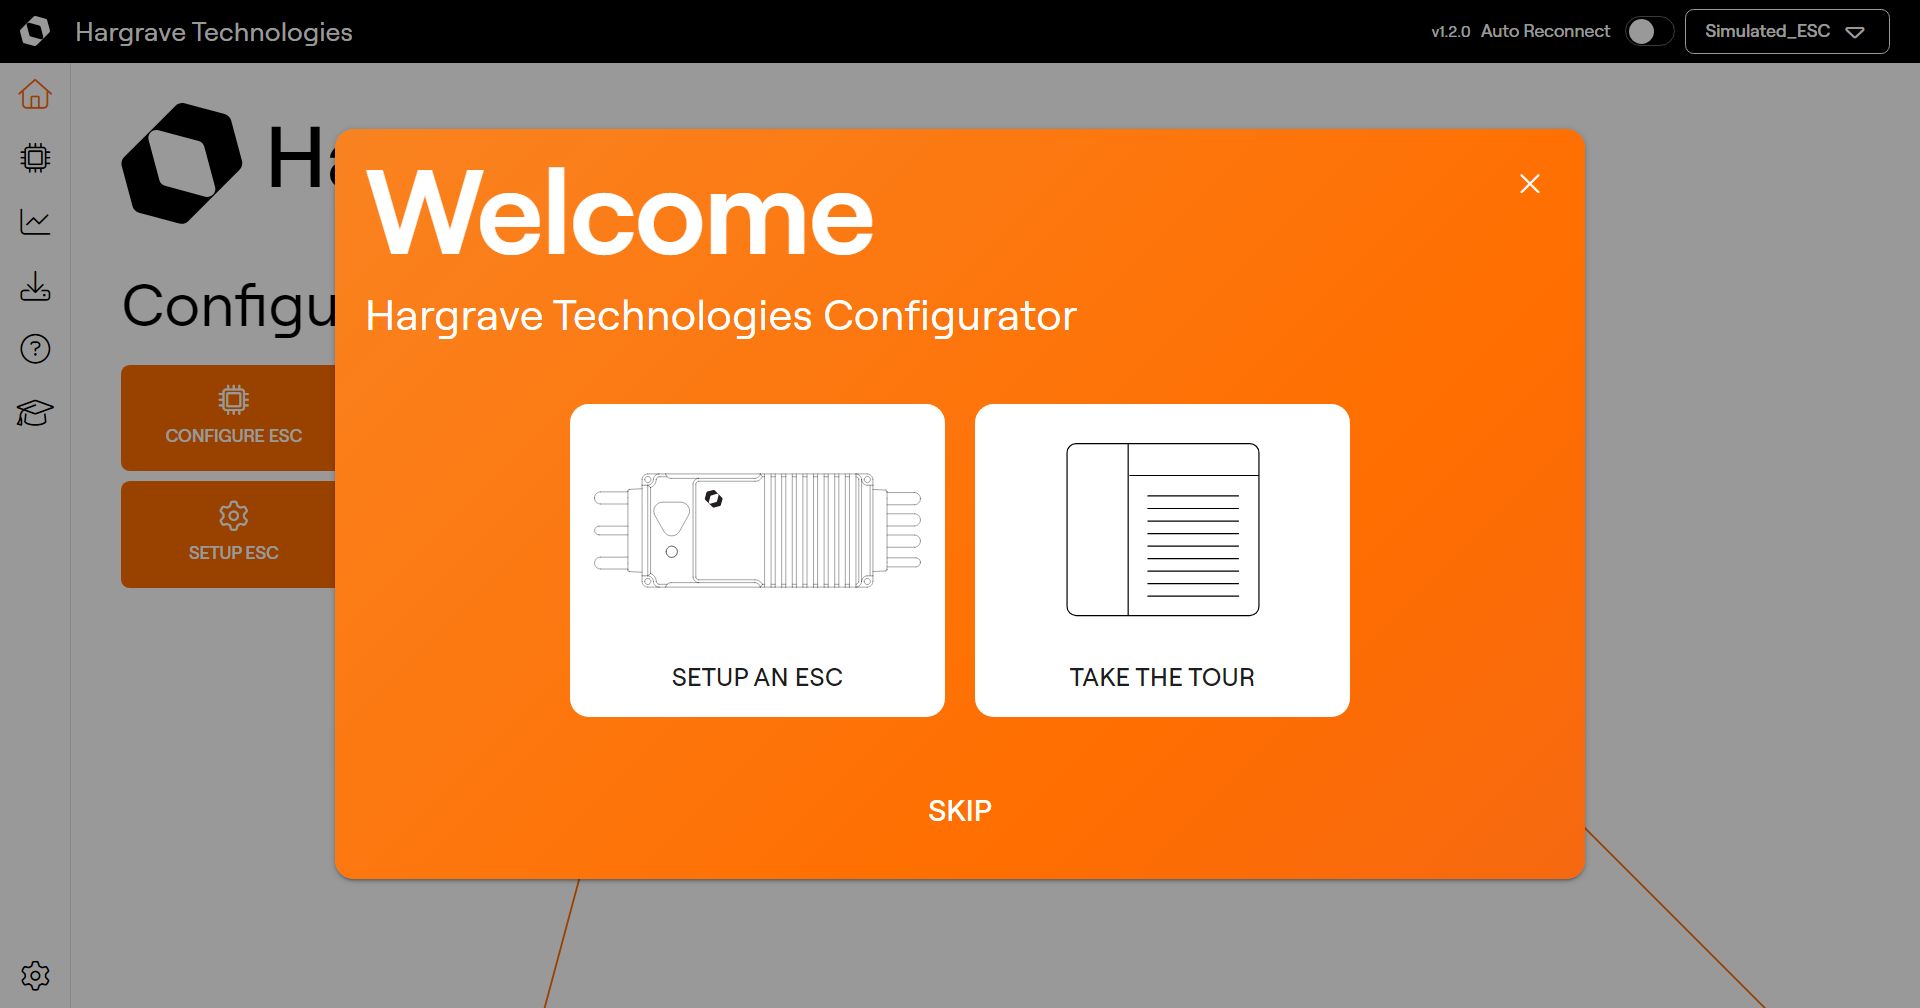Click the firmware download icon in sidebar
The height and width of the screenshot is (1008, 1920).
pos(35,286)
